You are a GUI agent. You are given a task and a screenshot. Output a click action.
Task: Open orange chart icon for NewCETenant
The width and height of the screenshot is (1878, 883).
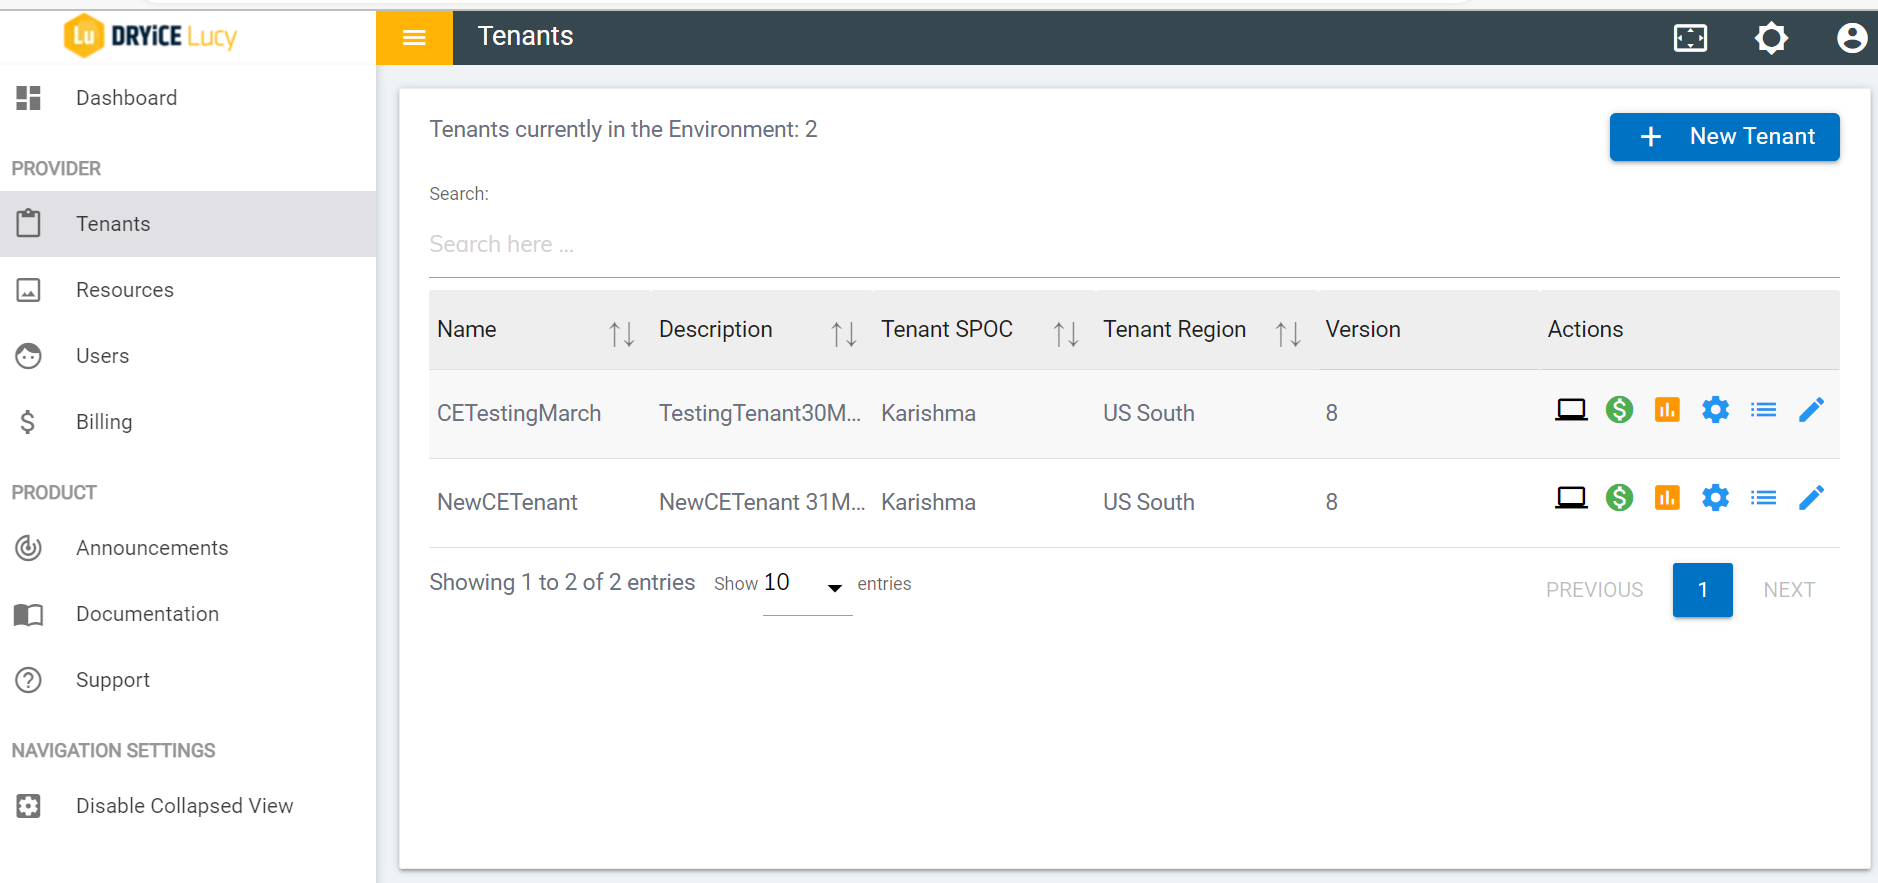tap(1667, 498)
